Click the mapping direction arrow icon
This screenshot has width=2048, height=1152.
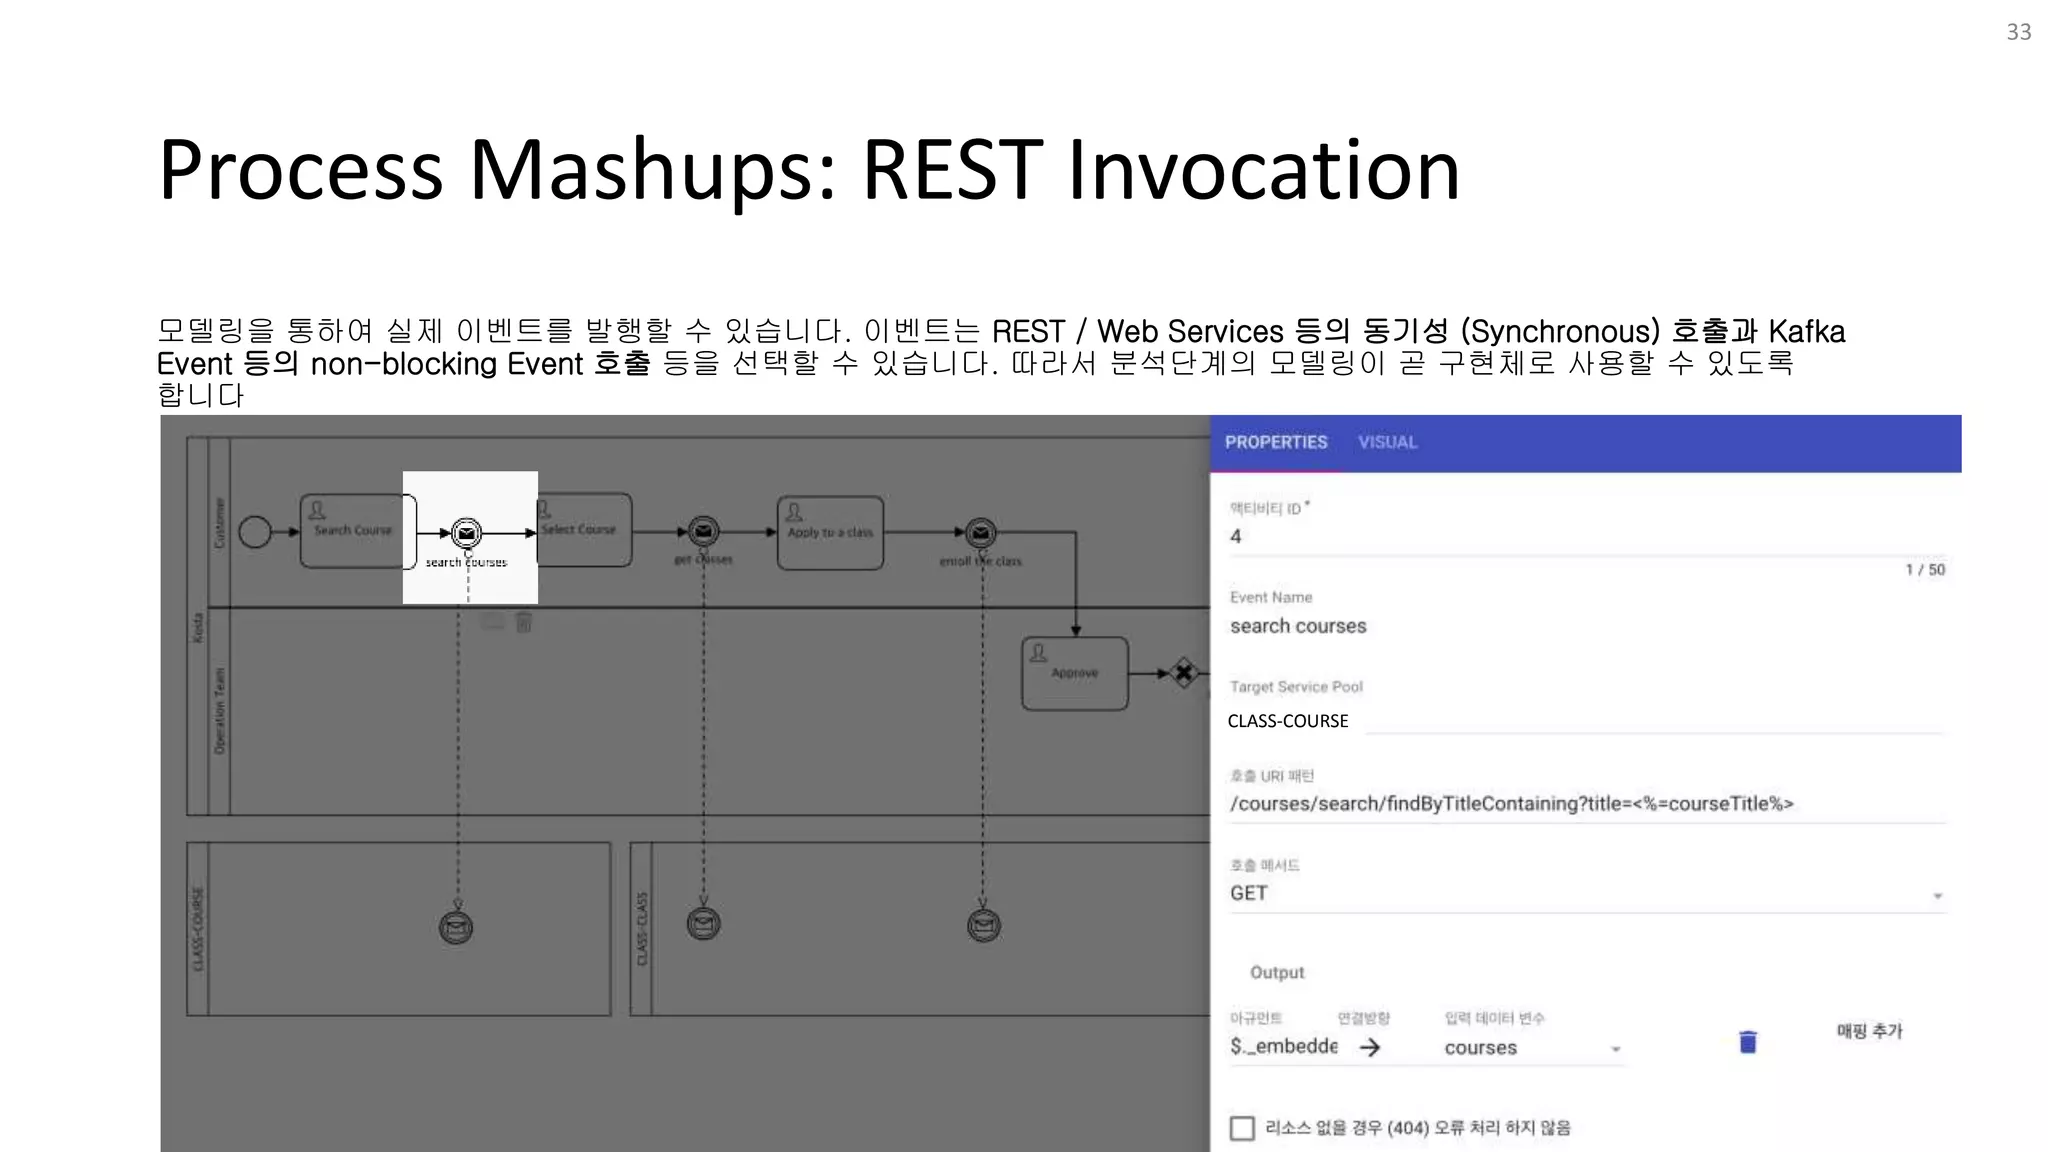coord(1370,1047)
